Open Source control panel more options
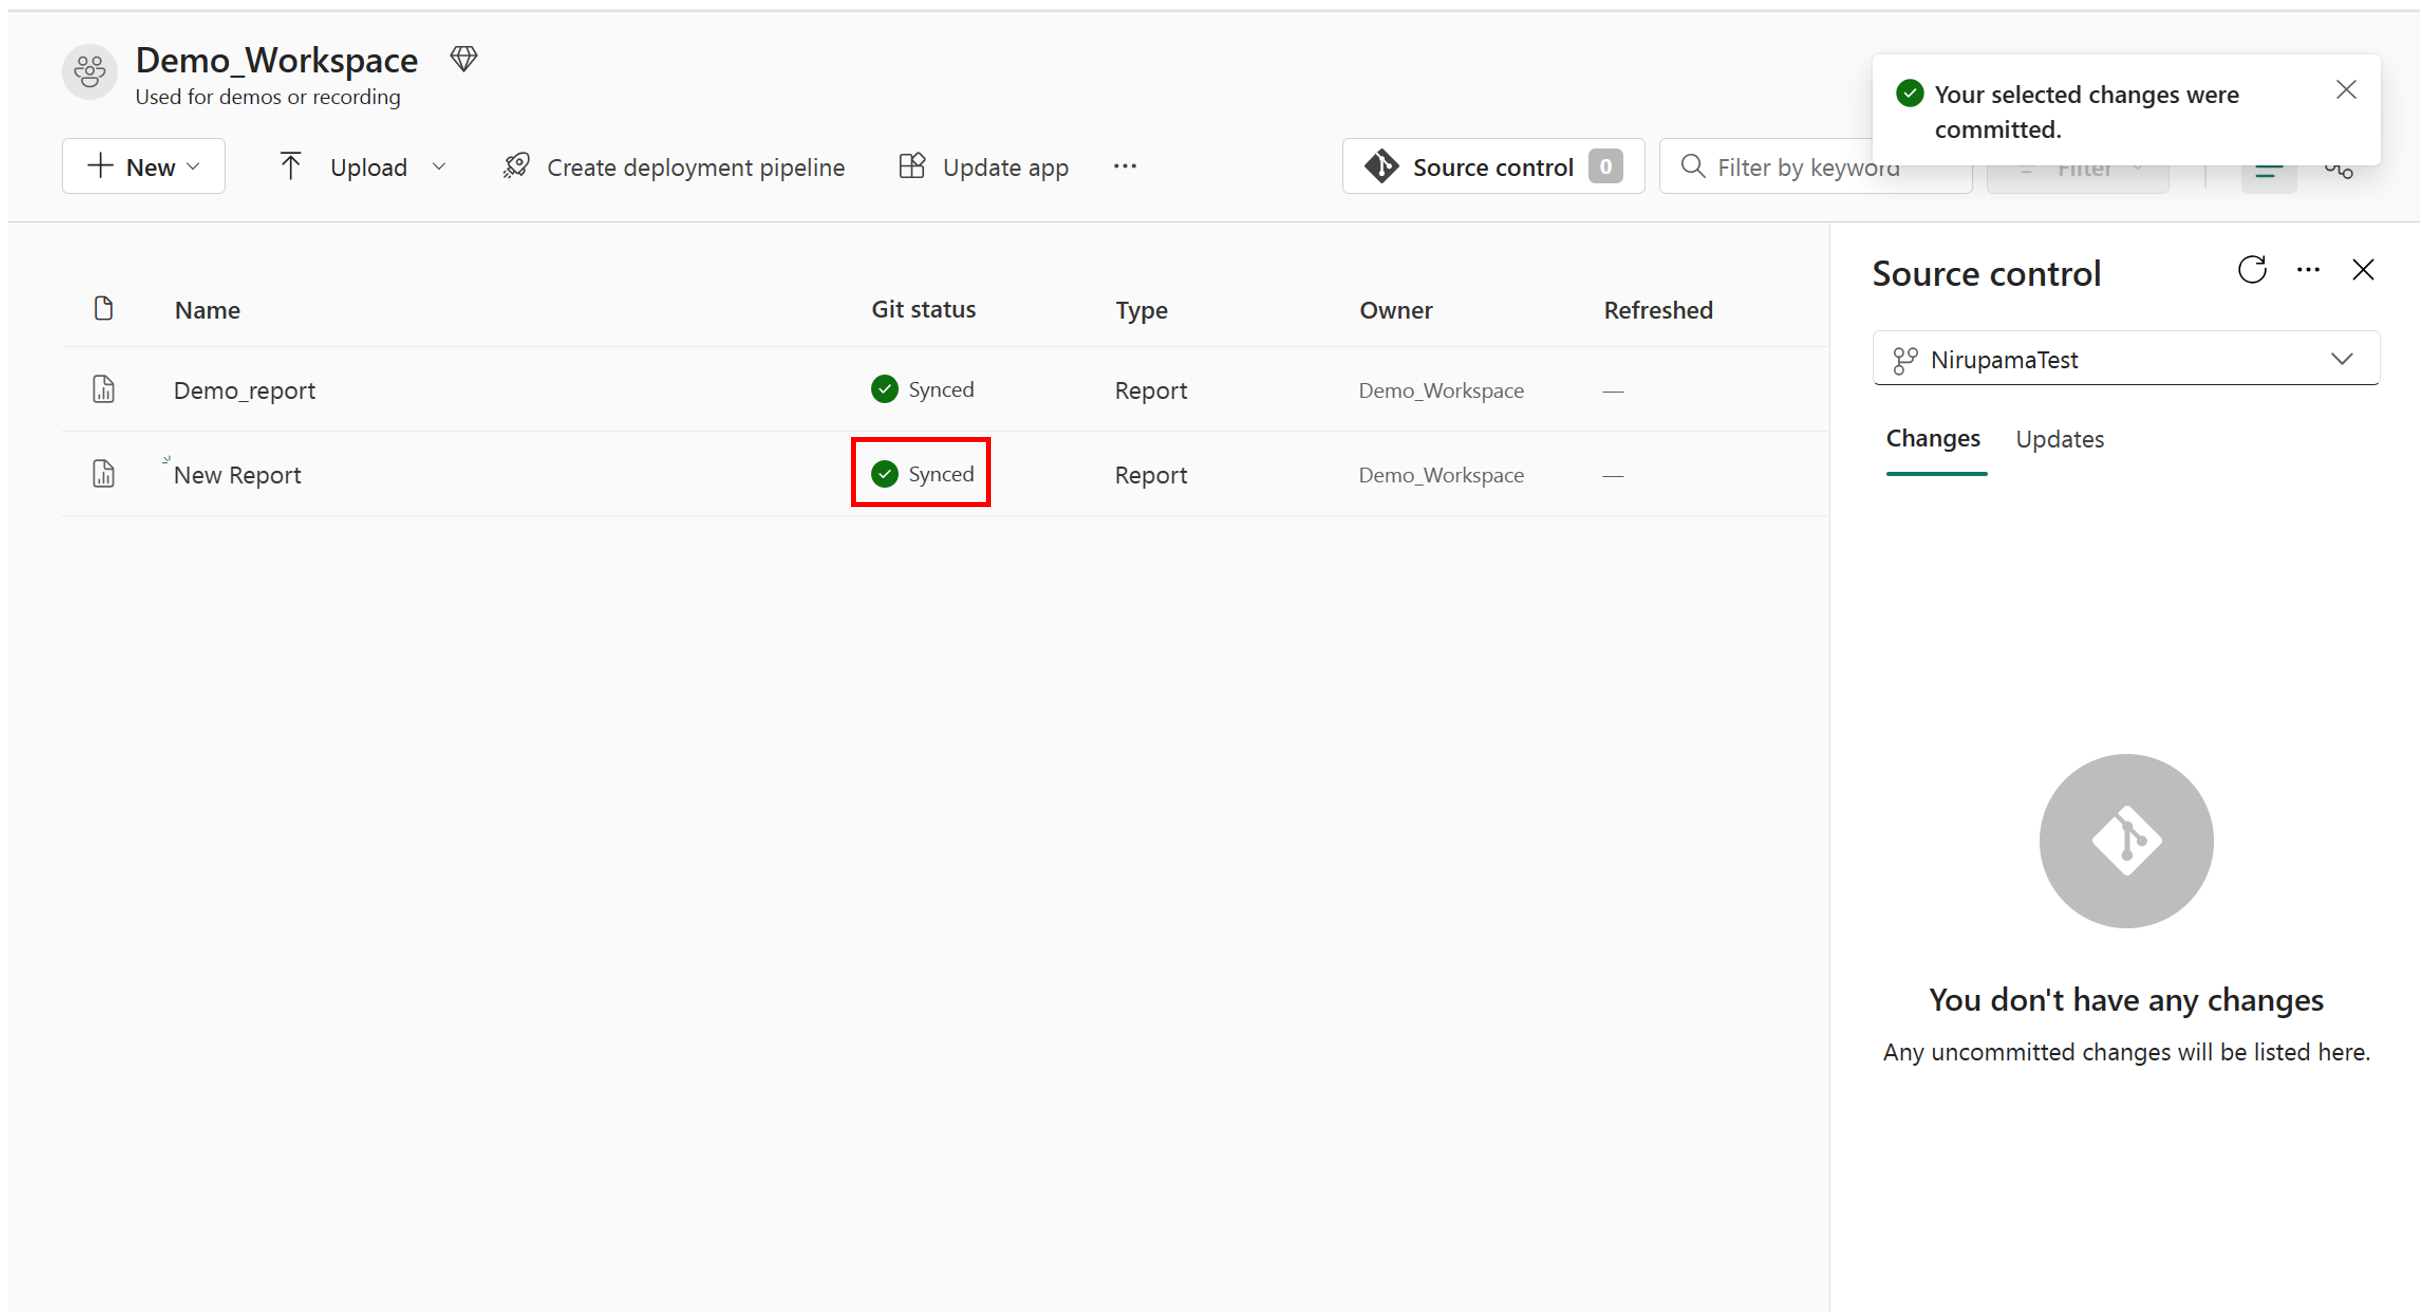 (2308, 270)
